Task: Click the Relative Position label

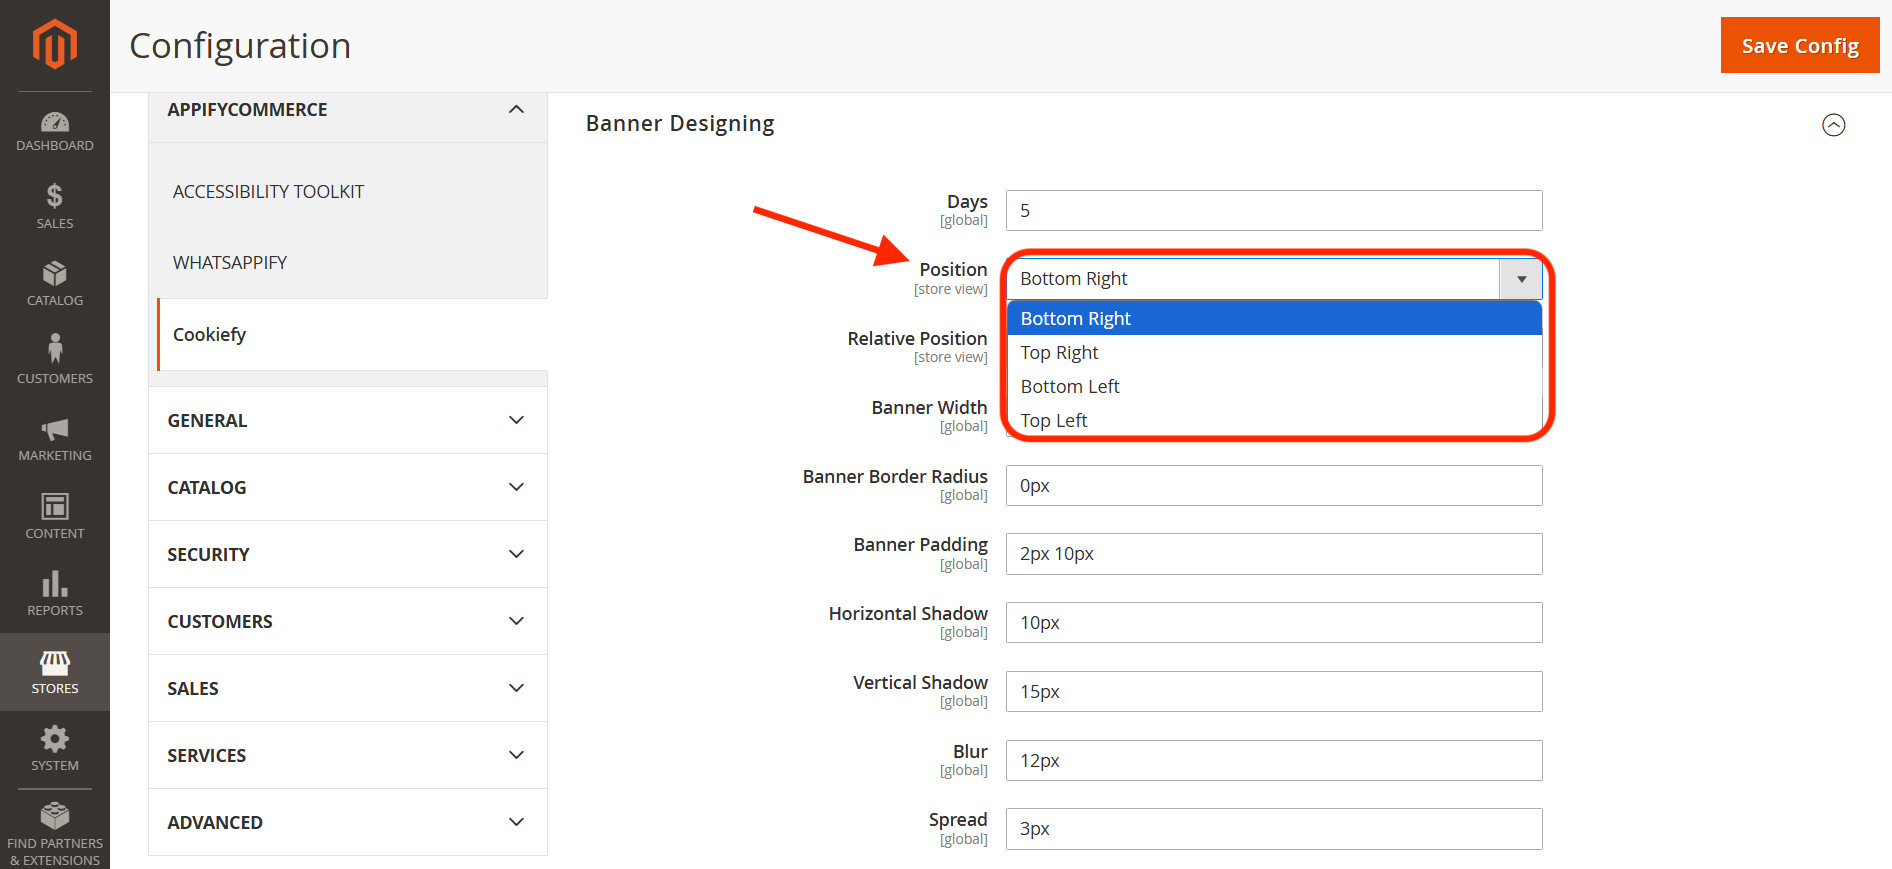Action: 917,339
